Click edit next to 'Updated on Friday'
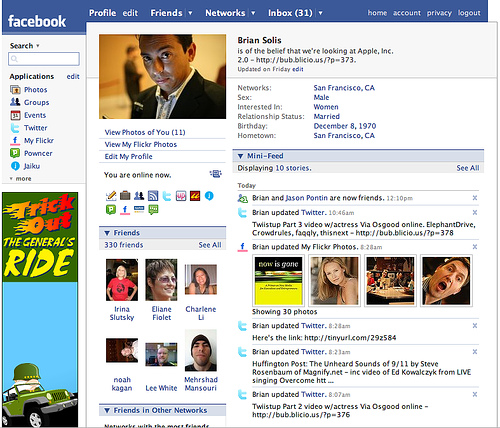The height and width of the screenshot is (428, 500). (298, 69)
